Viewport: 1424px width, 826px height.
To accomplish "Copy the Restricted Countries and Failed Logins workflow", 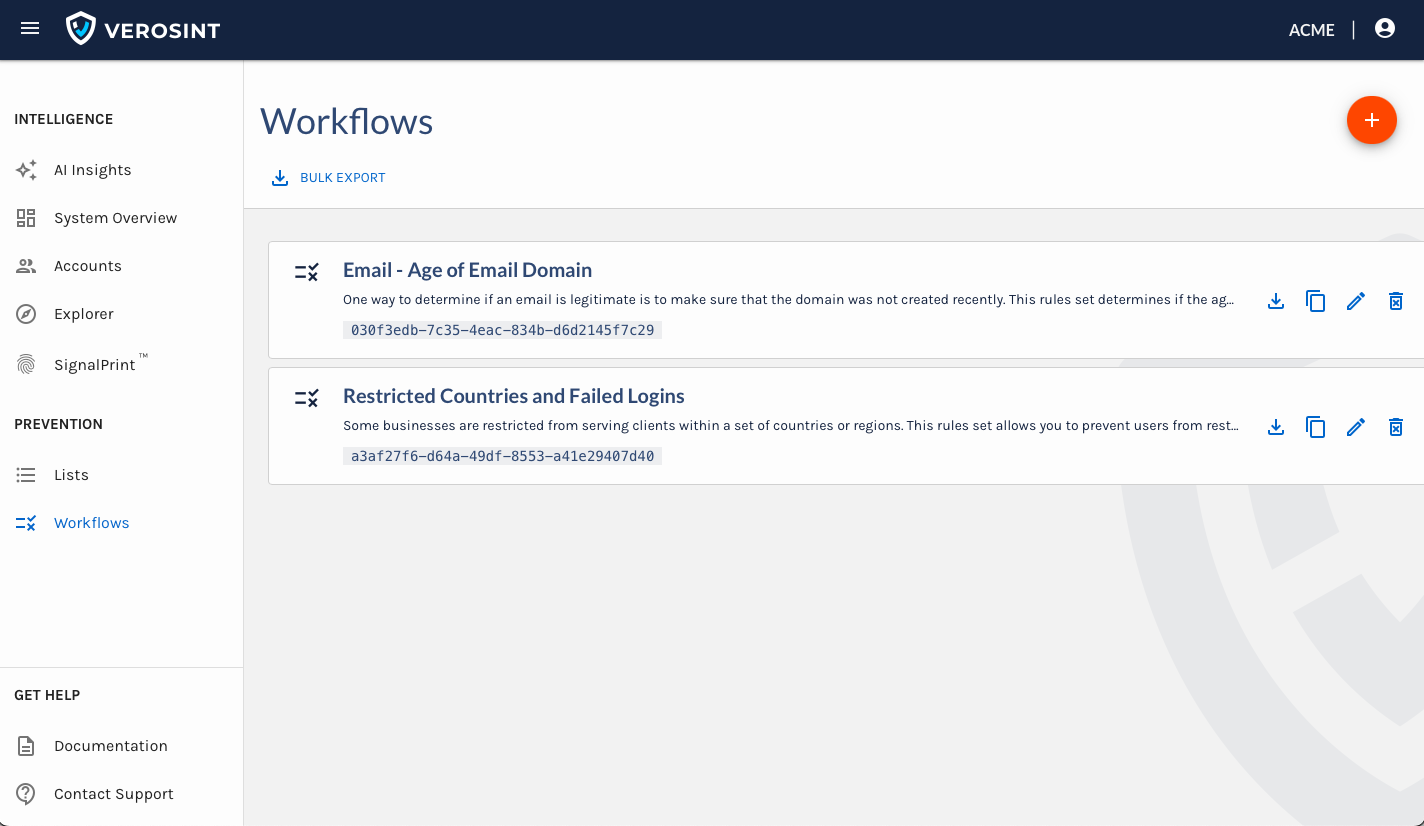I will click(x=1315, y=427).
